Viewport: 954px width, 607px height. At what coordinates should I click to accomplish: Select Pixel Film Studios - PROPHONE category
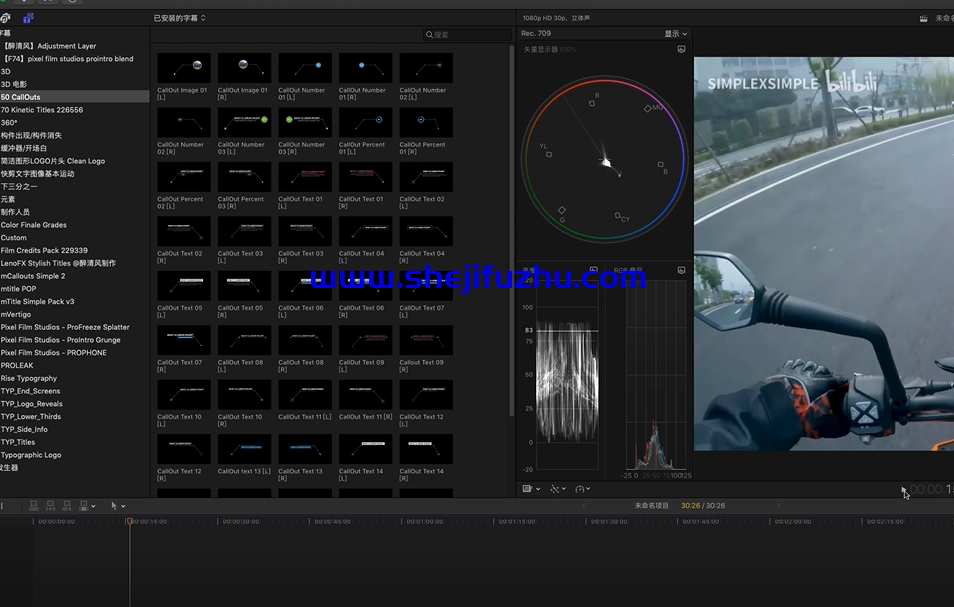tap(74, 352)
